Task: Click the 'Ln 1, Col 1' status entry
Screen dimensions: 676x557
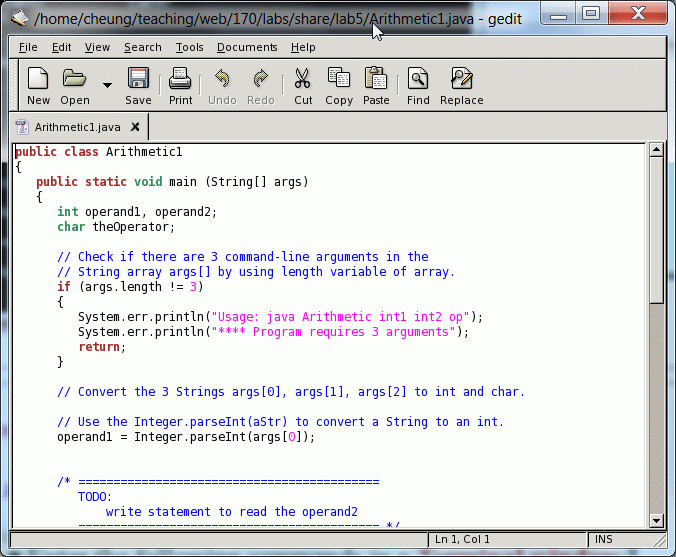Action: 462,539
